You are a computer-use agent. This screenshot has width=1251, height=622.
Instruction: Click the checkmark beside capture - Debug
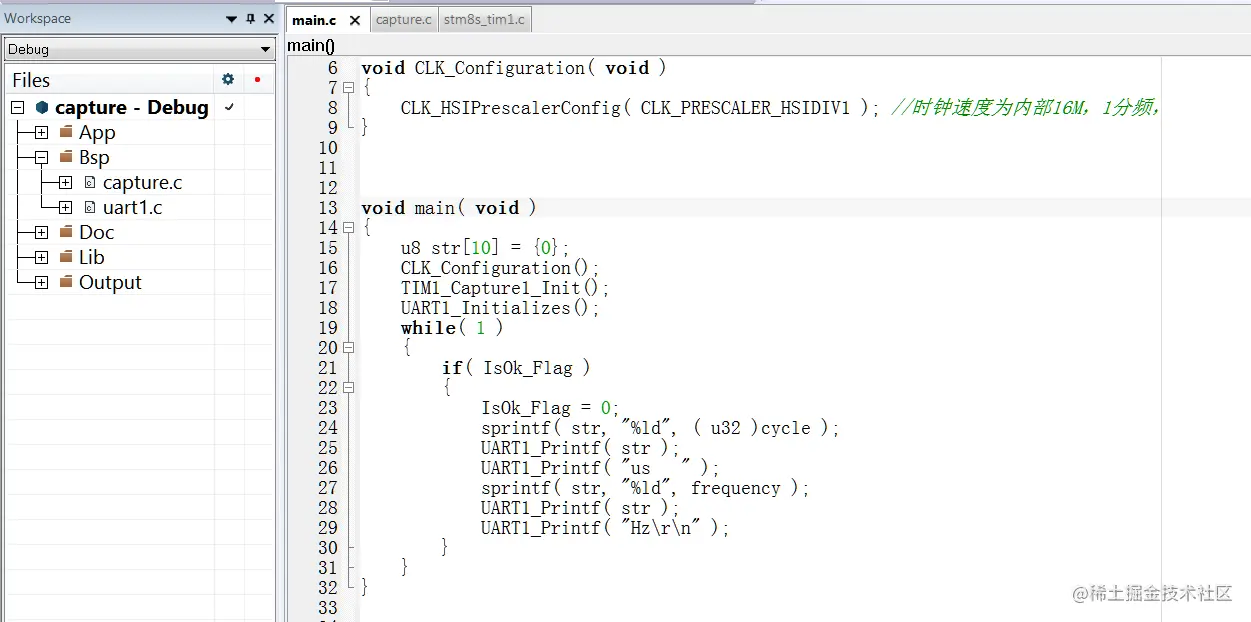click(229, 107)
